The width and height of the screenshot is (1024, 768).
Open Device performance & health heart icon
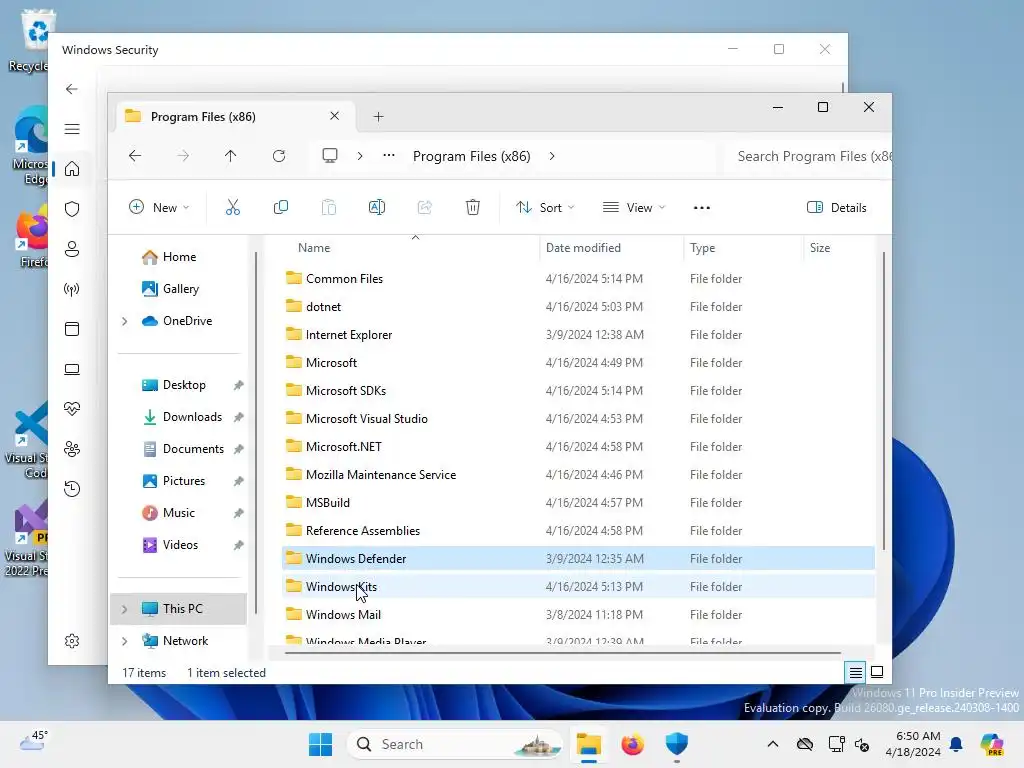point(72,409)
